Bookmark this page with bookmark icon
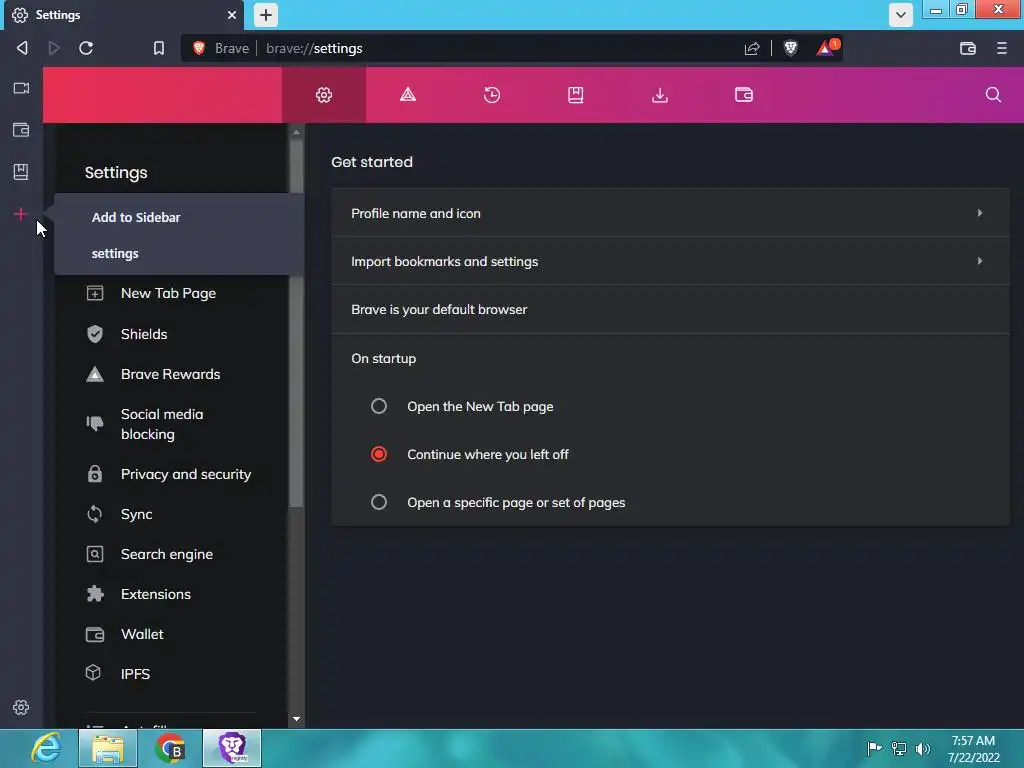This screenshot has height=768, width=1024. pyautogui.click(x=159, y=48)
